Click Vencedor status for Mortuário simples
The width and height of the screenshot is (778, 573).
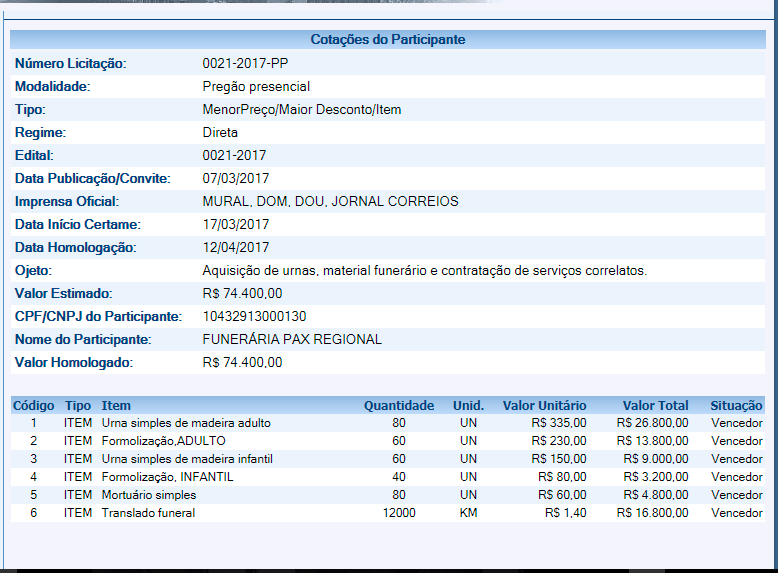736,495
